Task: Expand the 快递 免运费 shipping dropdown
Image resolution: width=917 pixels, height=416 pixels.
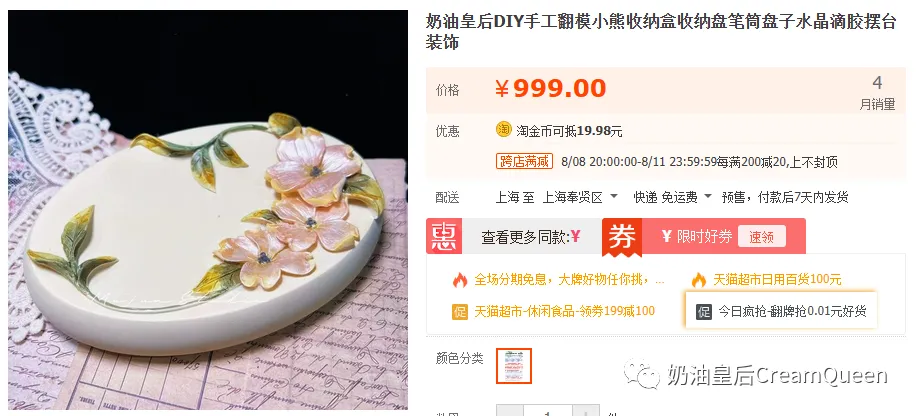Action: [x=673, y=197]
